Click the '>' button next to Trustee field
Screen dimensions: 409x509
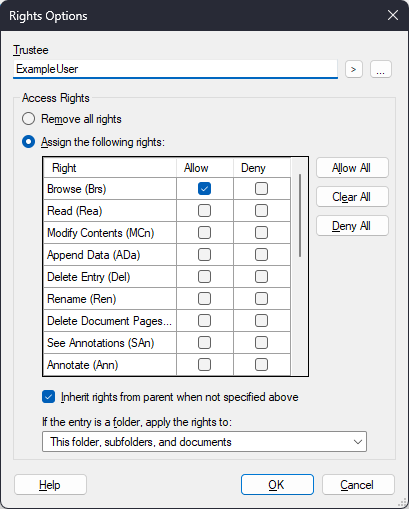coord(354,69)
